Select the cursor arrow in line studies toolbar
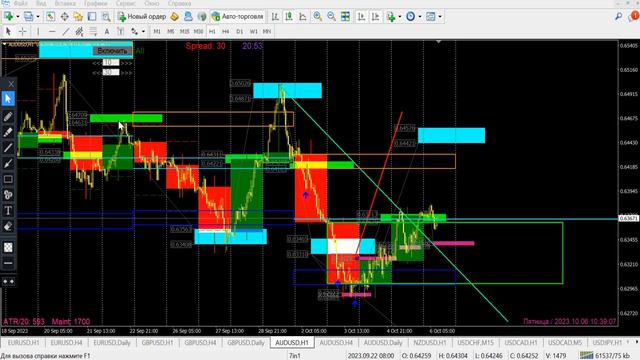The height and width of the screenshot is (360, 640). 8,31
